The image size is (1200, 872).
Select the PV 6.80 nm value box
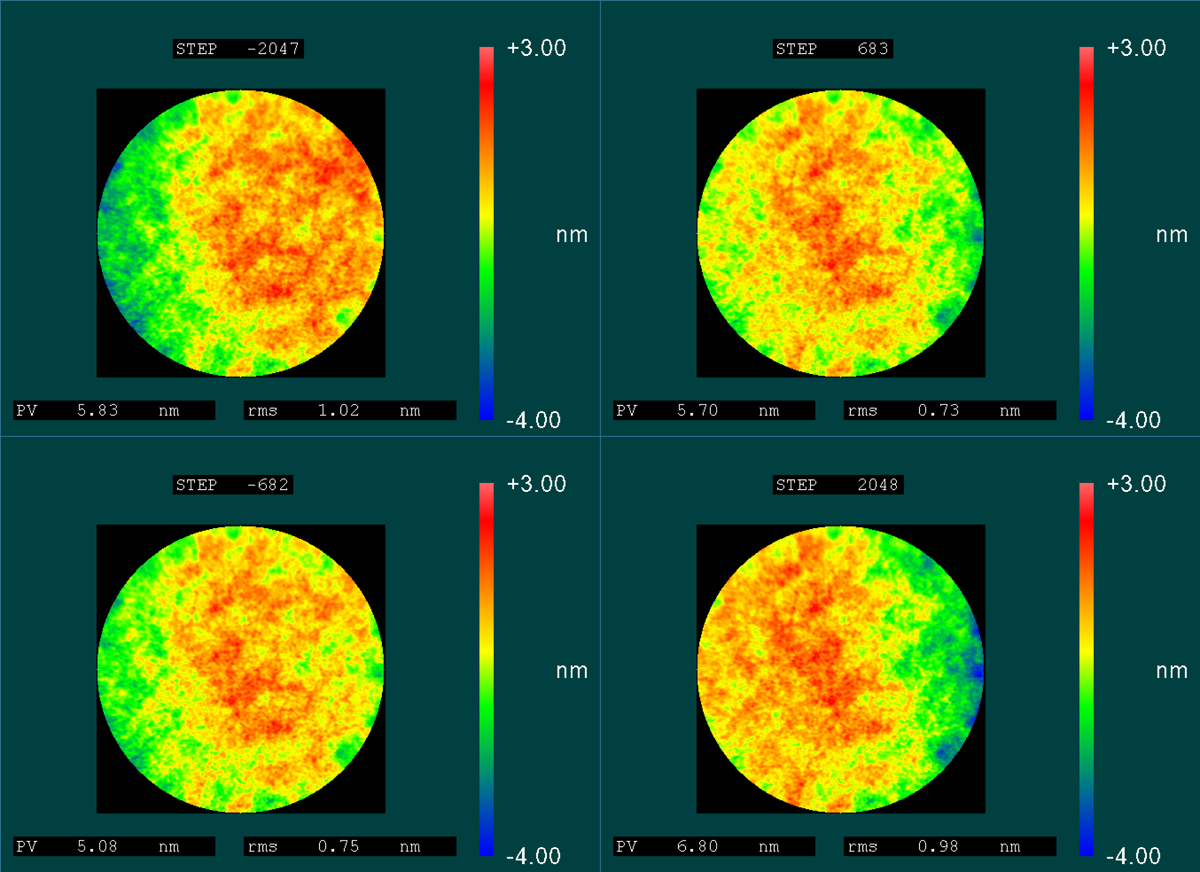714,846
